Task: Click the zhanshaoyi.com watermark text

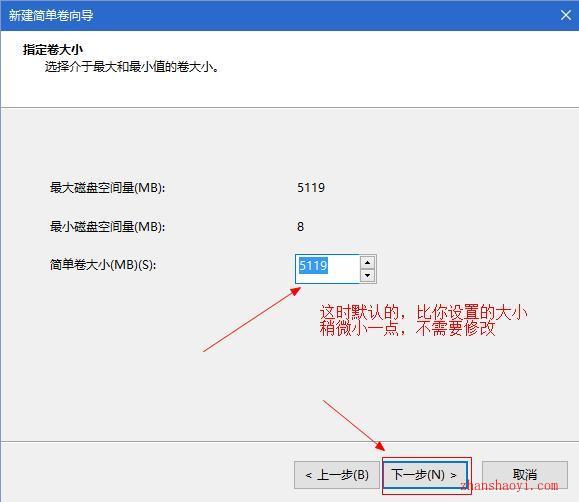Action: 510,485
